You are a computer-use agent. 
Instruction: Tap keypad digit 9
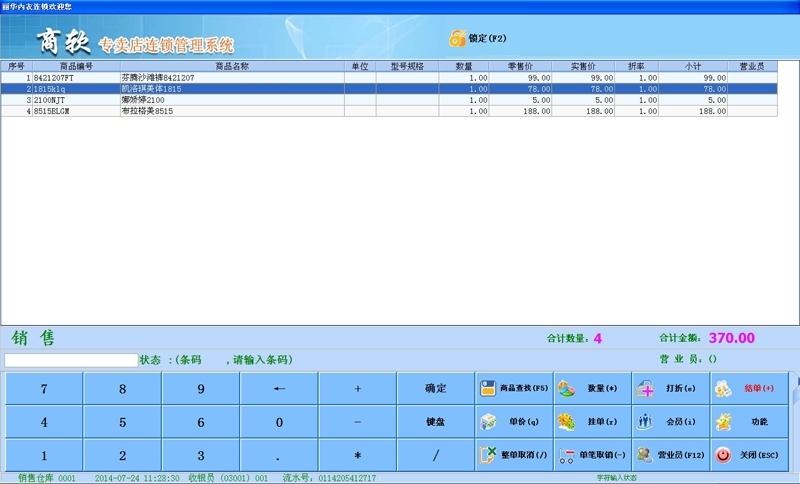[201, 389]
